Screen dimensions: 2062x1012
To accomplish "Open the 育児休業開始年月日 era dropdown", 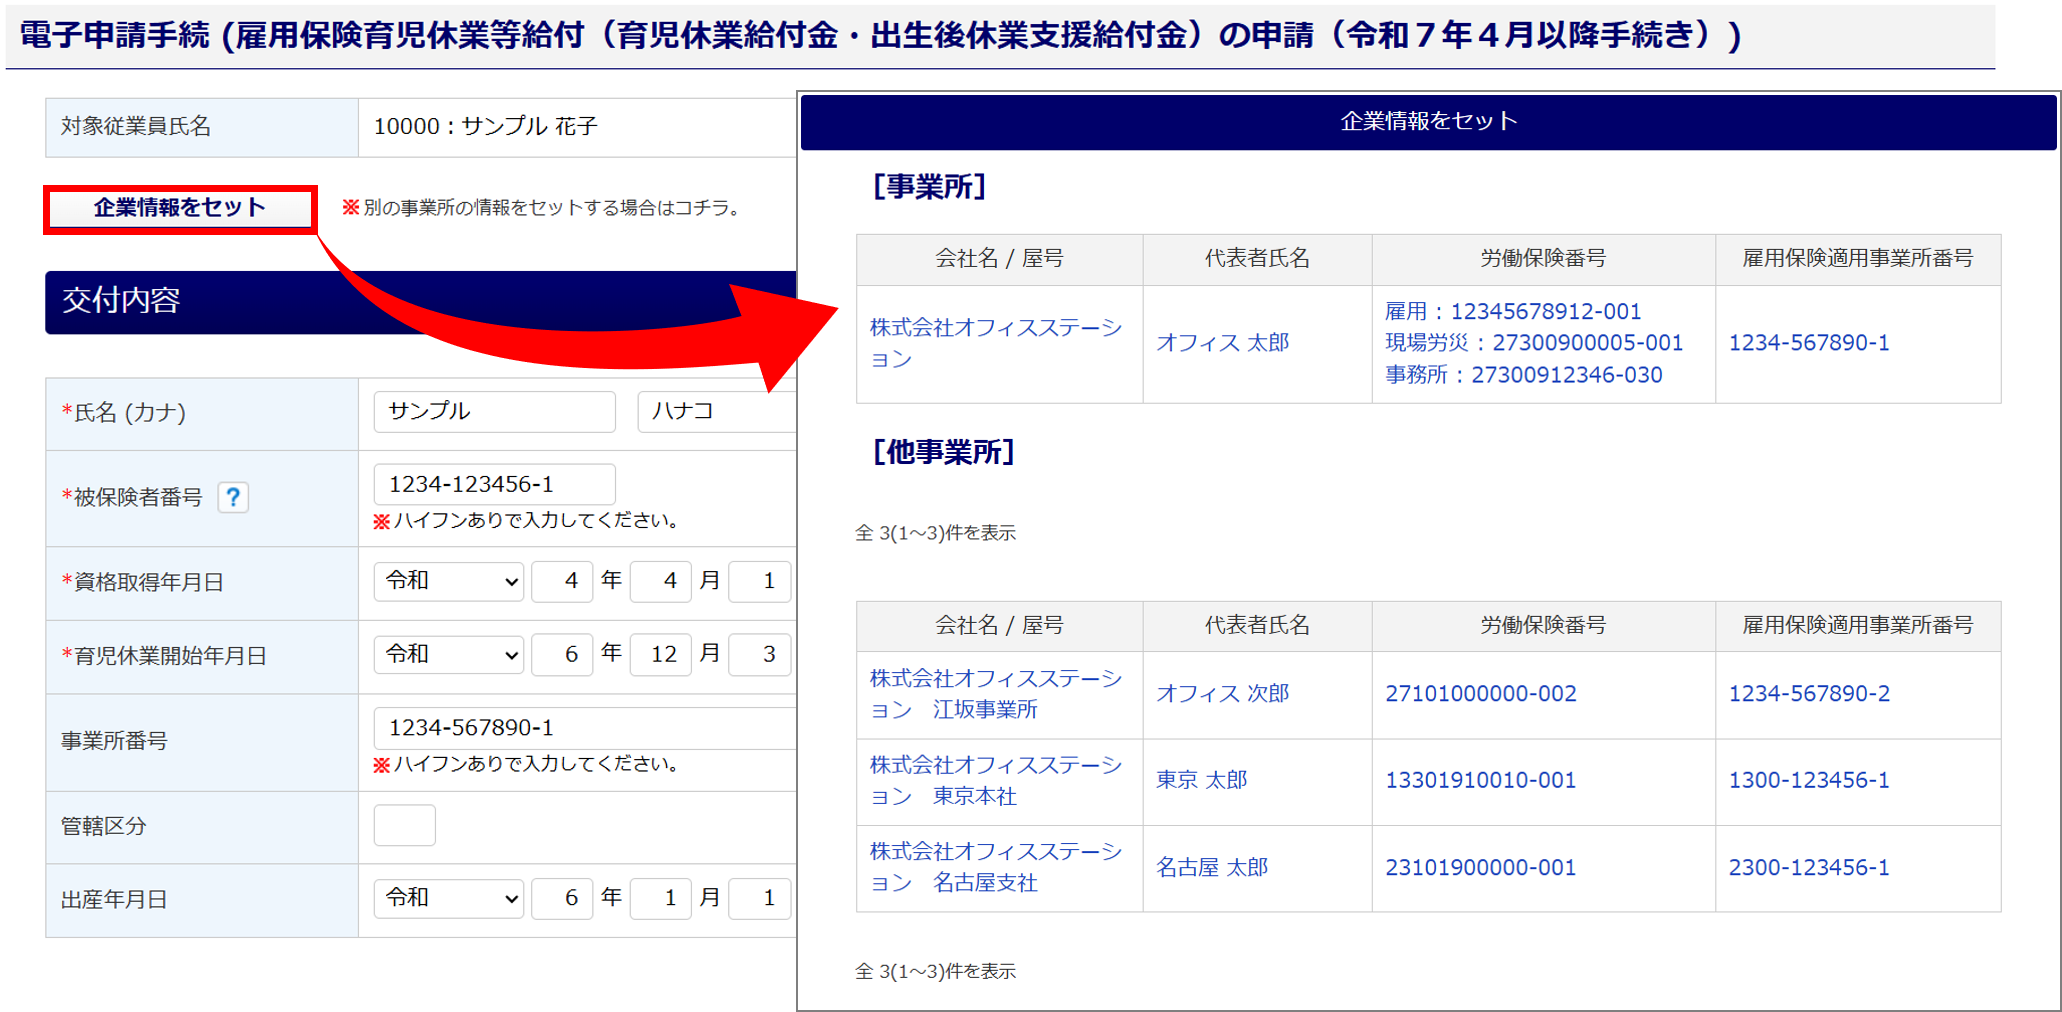I will tap(449, 655).
